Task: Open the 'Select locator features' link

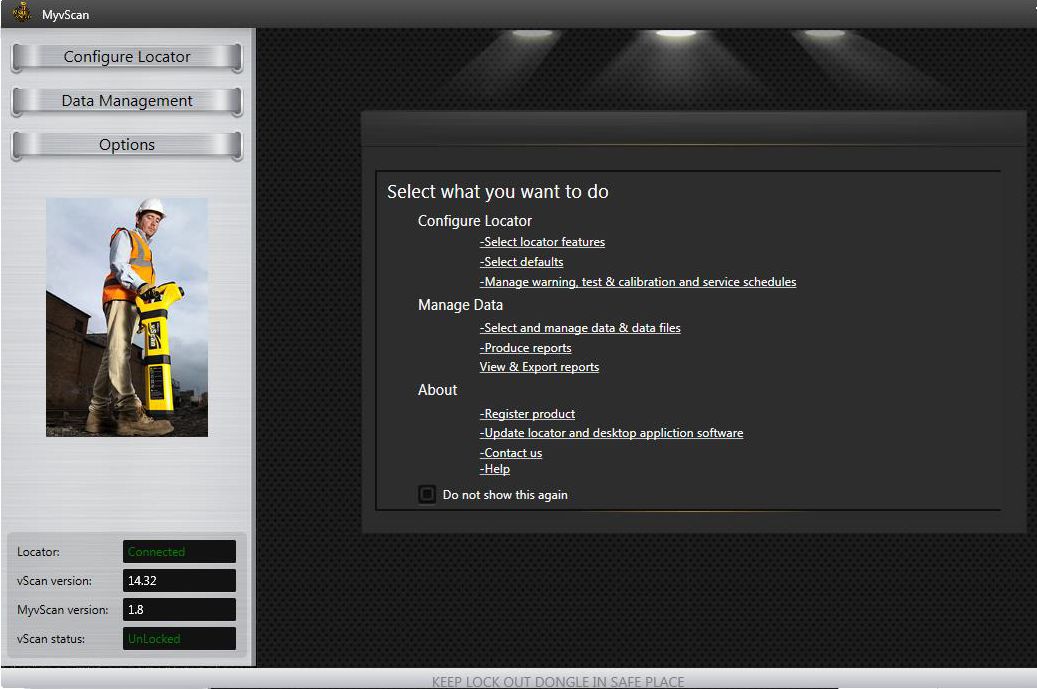Action: 542,242
